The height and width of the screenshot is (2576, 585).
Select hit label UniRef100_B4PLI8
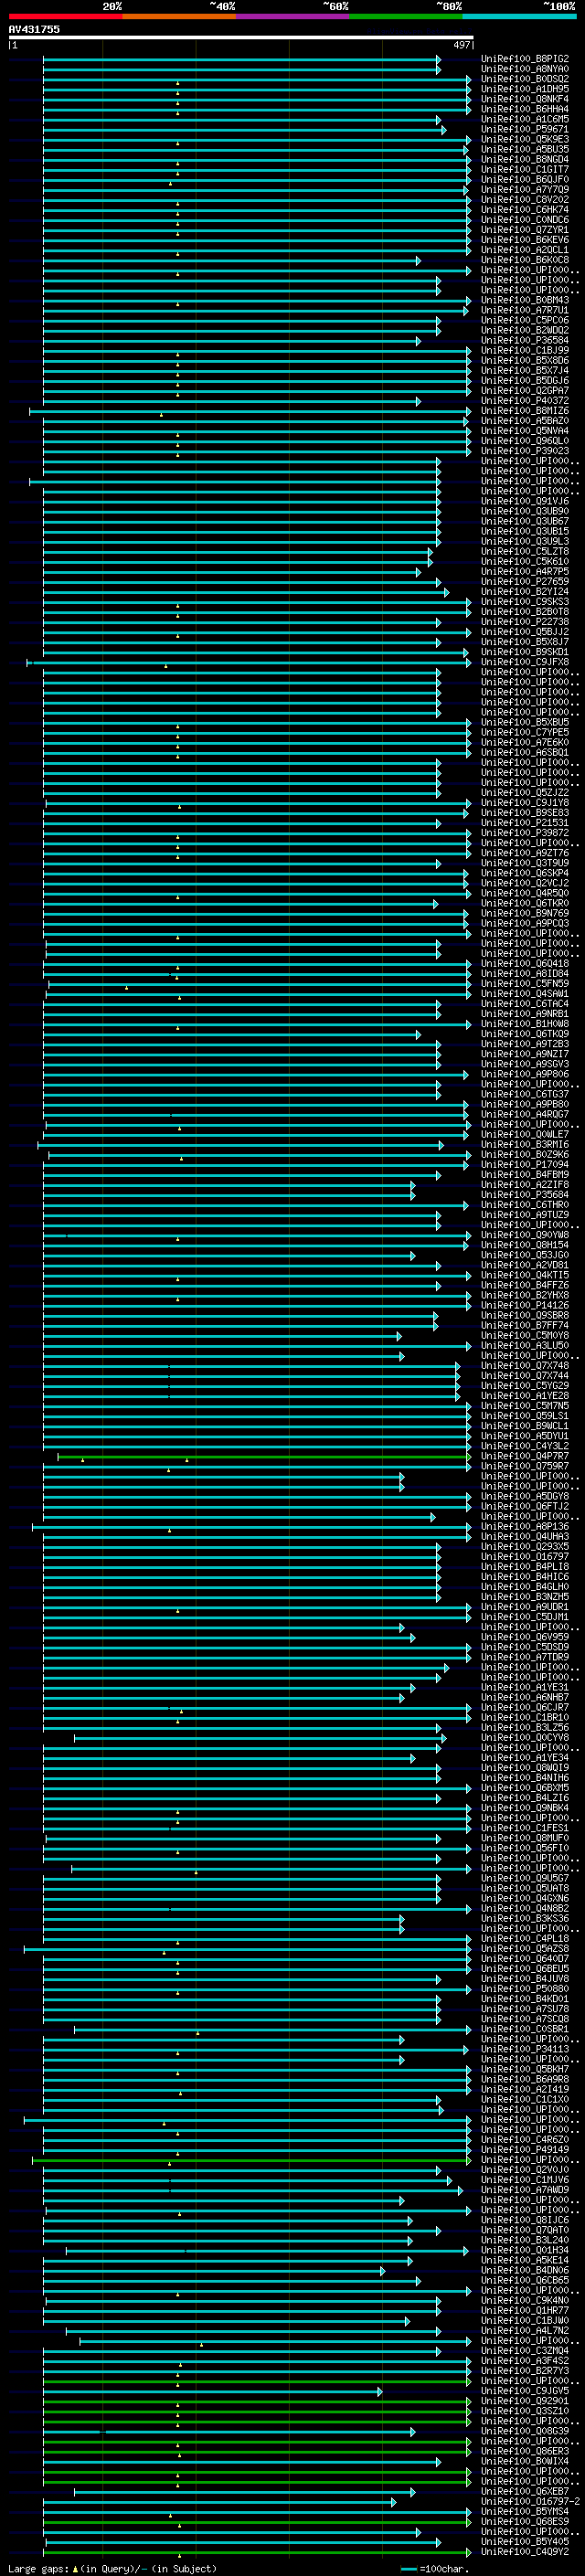point(525,1567)
